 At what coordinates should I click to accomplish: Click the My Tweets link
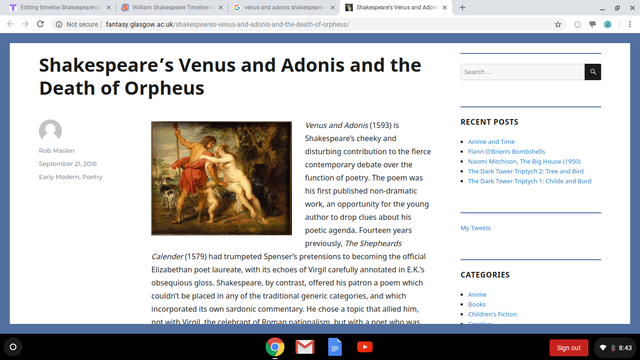[476, 228]
